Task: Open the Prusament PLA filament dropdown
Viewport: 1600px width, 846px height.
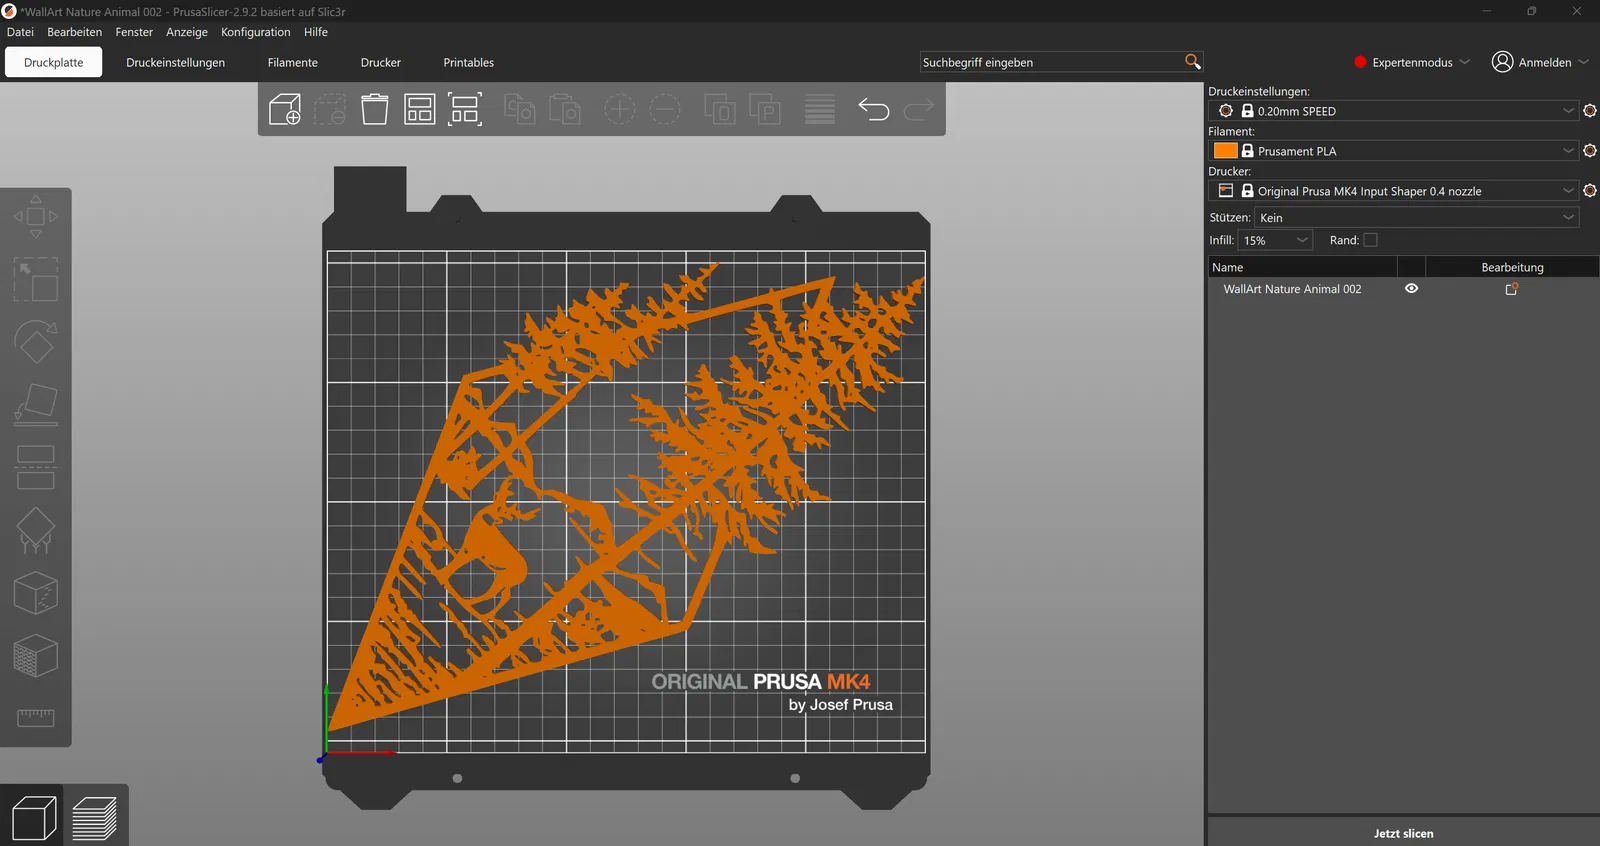Action: (1394, 151)
